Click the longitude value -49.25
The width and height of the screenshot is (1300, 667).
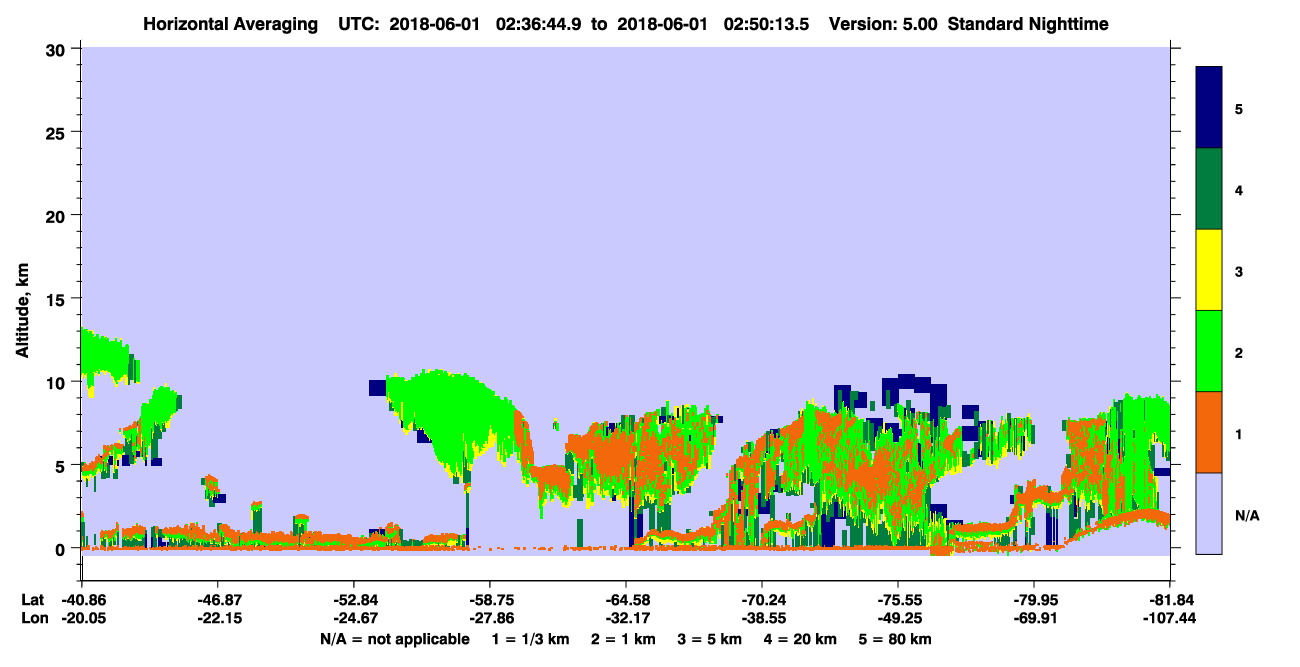pos(898,618)
